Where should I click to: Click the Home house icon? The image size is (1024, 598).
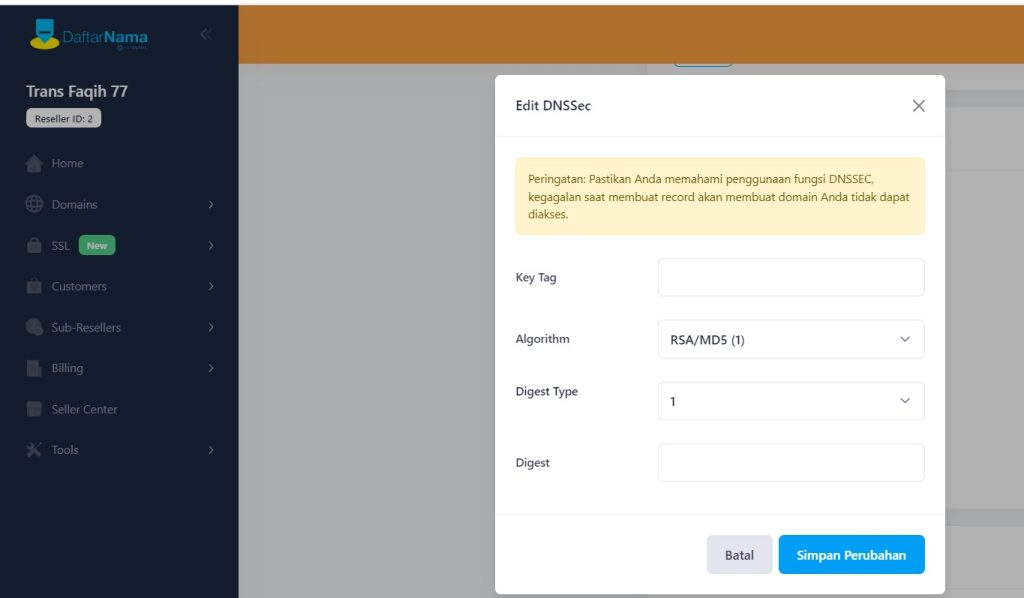pos(34,163)
